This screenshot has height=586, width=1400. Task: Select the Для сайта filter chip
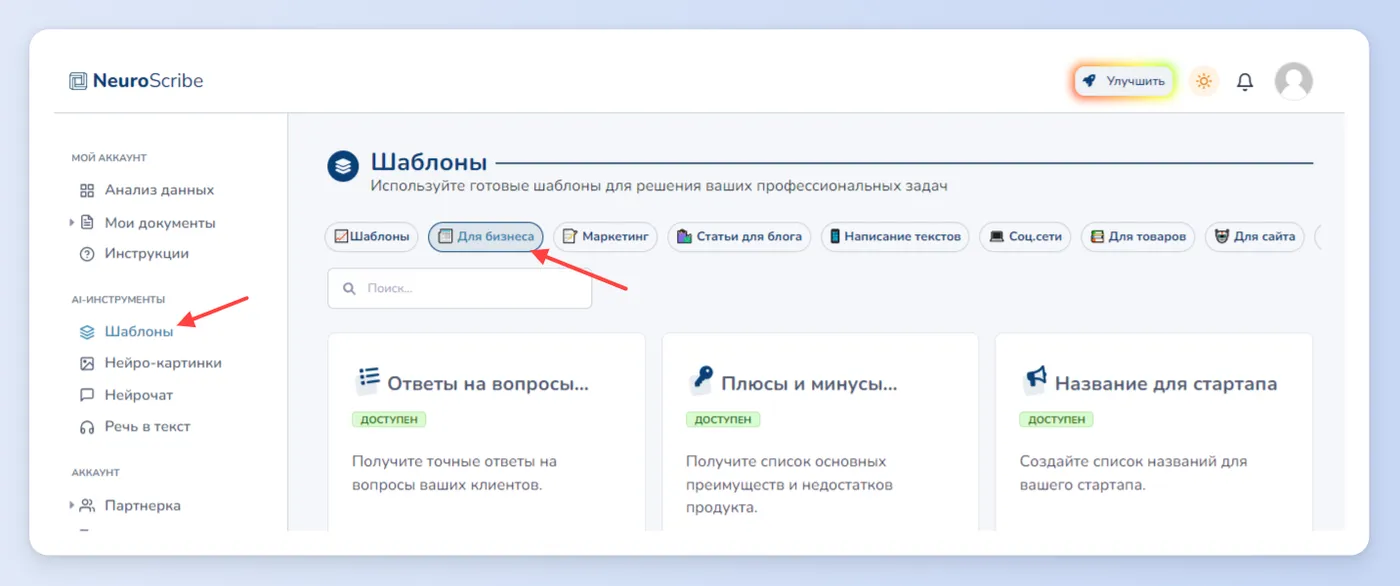click(1254, 237)
